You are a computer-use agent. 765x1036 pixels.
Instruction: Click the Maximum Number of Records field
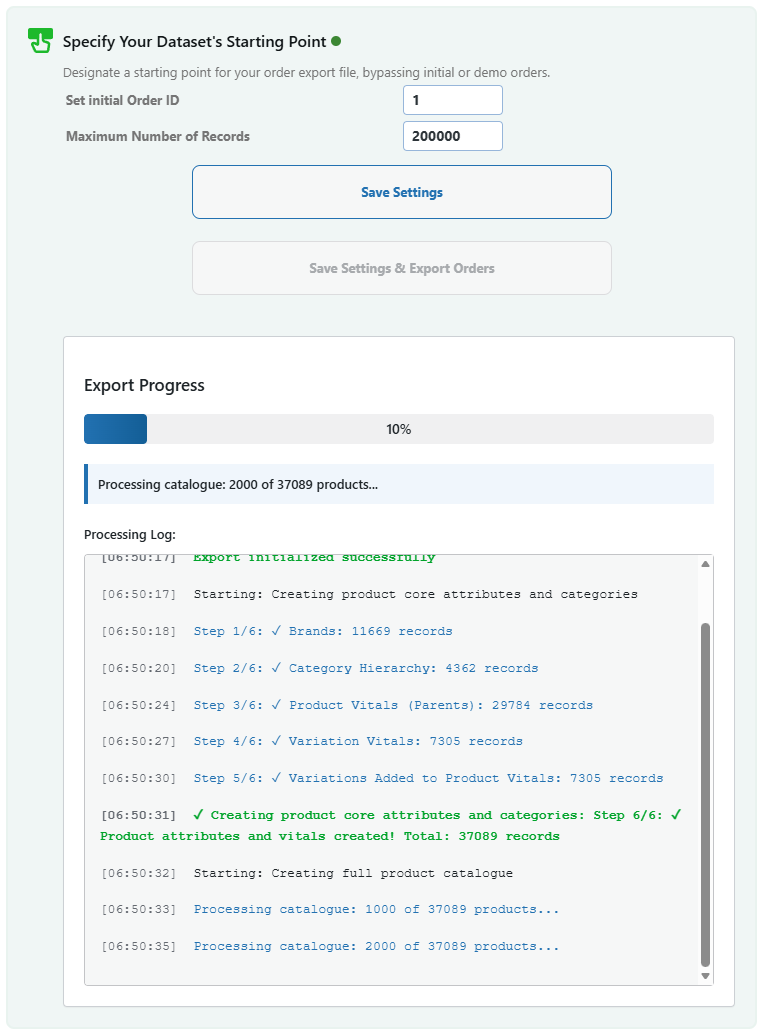(x=452, y=136)
